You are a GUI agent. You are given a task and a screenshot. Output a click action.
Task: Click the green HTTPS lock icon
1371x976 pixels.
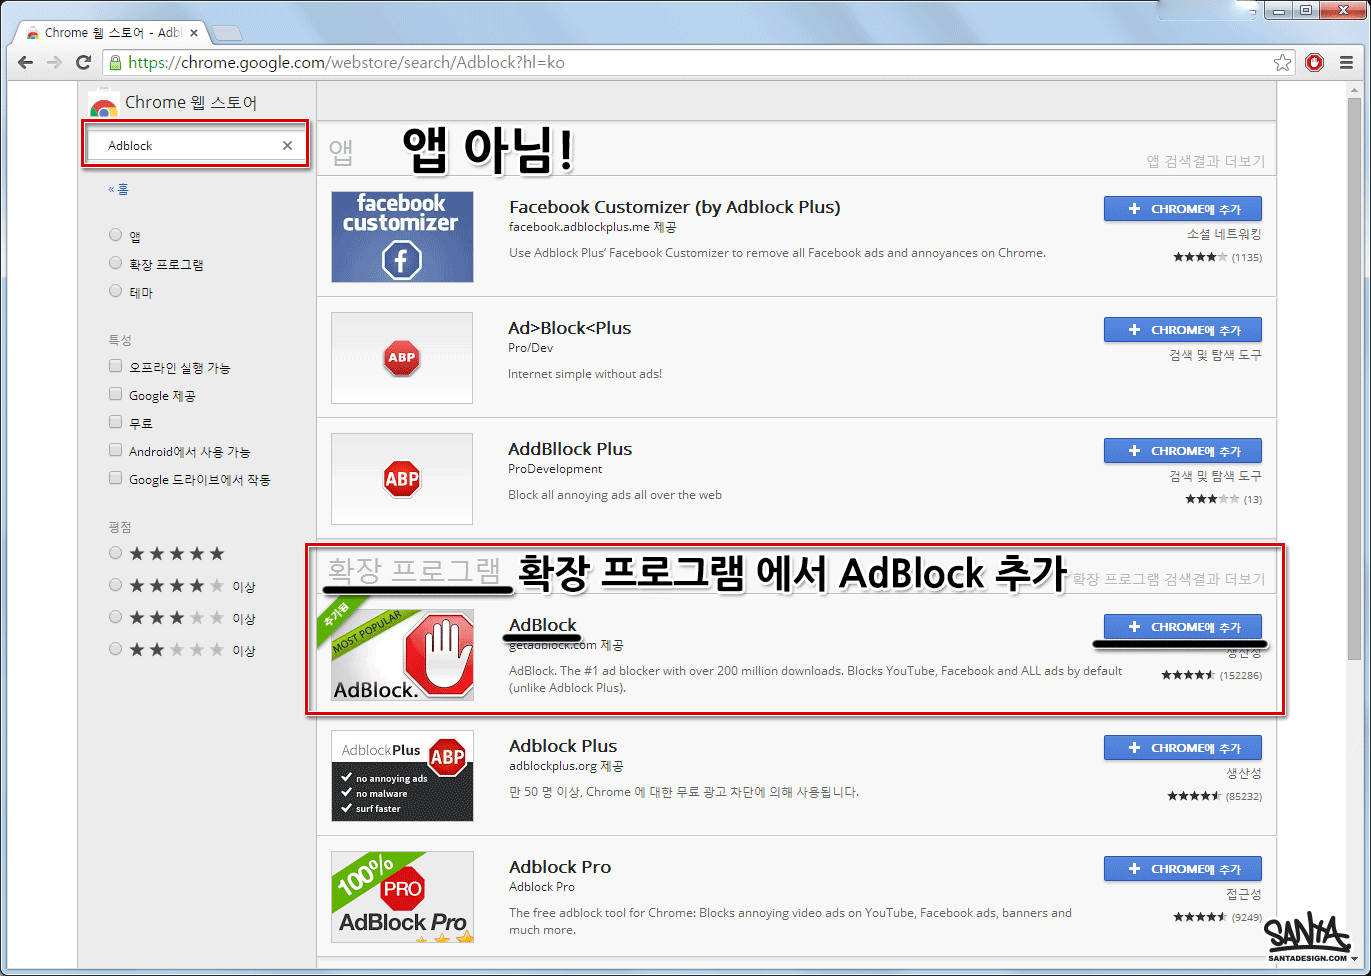pyautogui.click(x=115, y=63)
